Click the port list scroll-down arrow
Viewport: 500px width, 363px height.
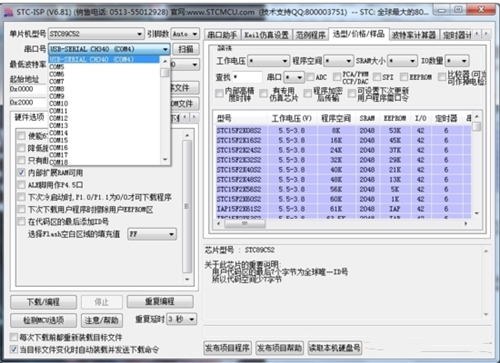165,160
